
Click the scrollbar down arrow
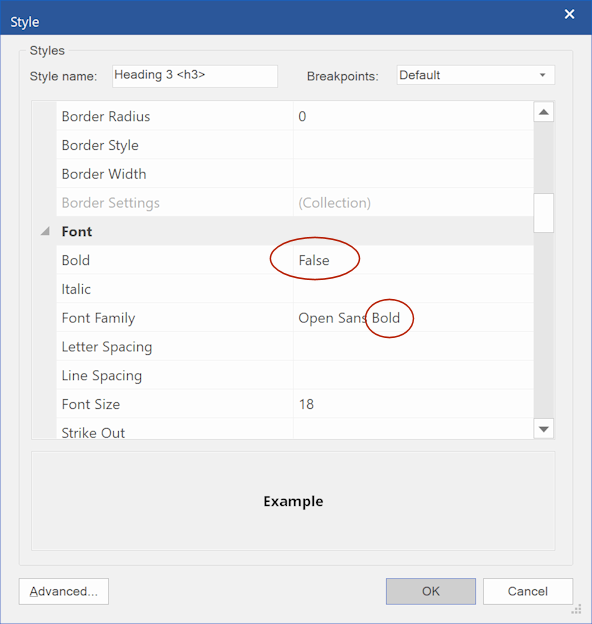tap(544, 429)
